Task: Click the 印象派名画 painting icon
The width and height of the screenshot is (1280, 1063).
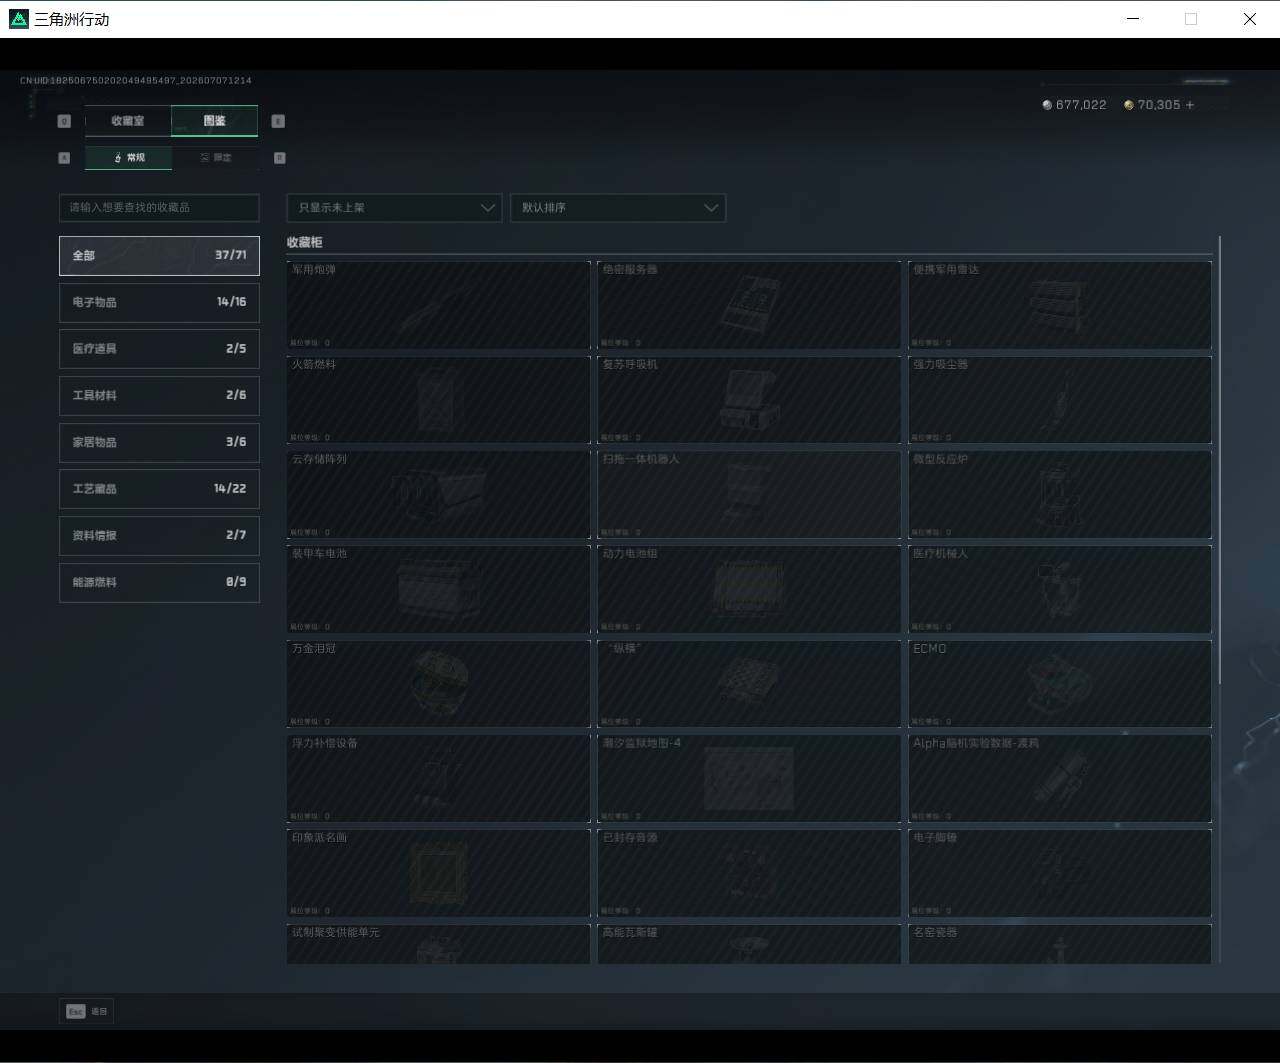Action: point(438,872)
